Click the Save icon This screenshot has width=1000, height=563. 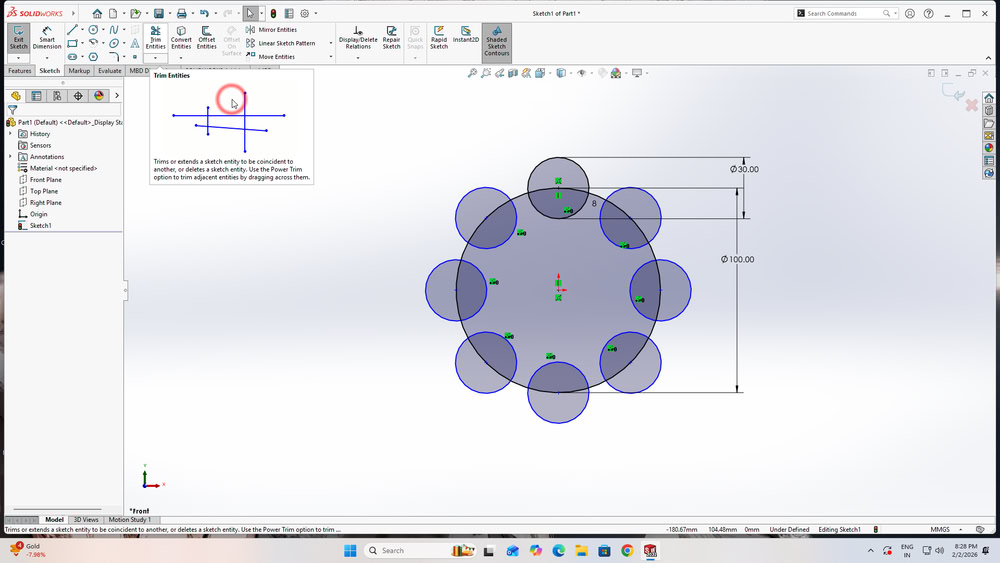[x=159, y=13]
